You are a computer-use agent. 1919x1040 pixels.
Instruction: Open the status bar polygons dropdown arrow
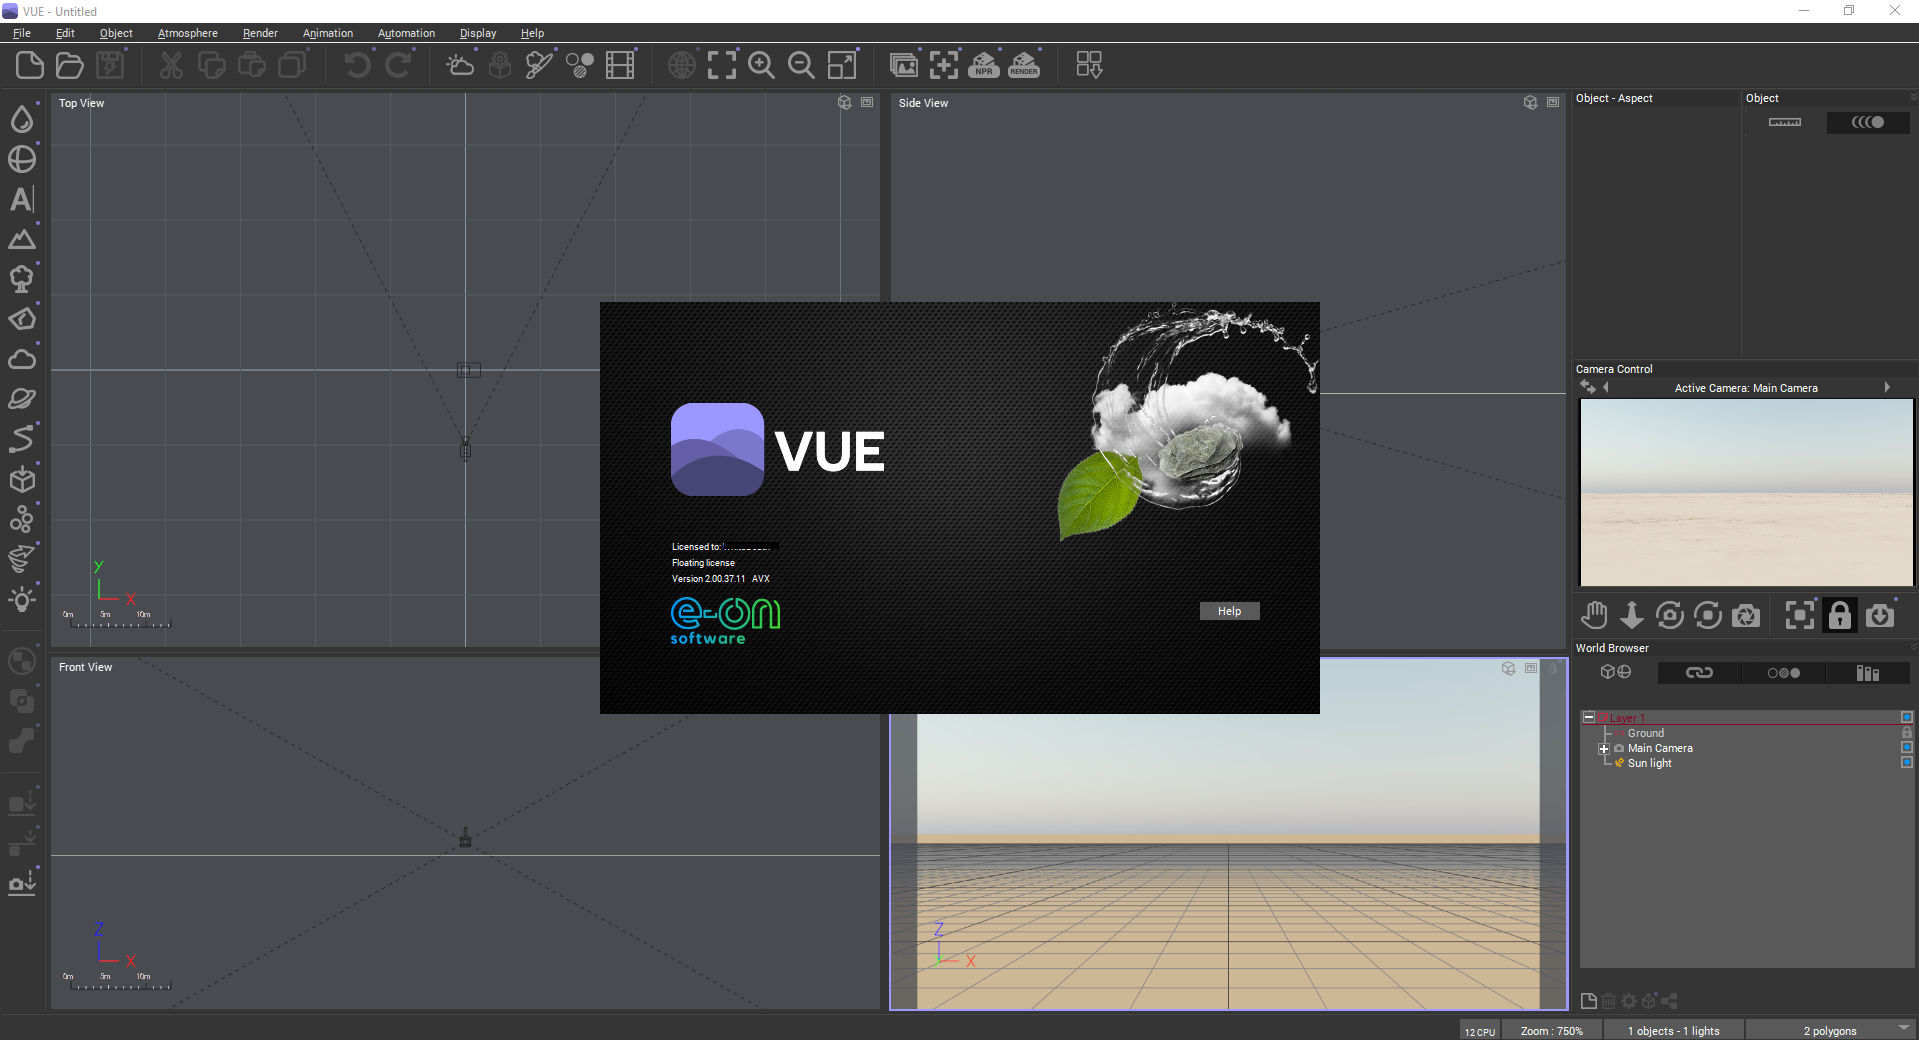tap(1904, 1028)
